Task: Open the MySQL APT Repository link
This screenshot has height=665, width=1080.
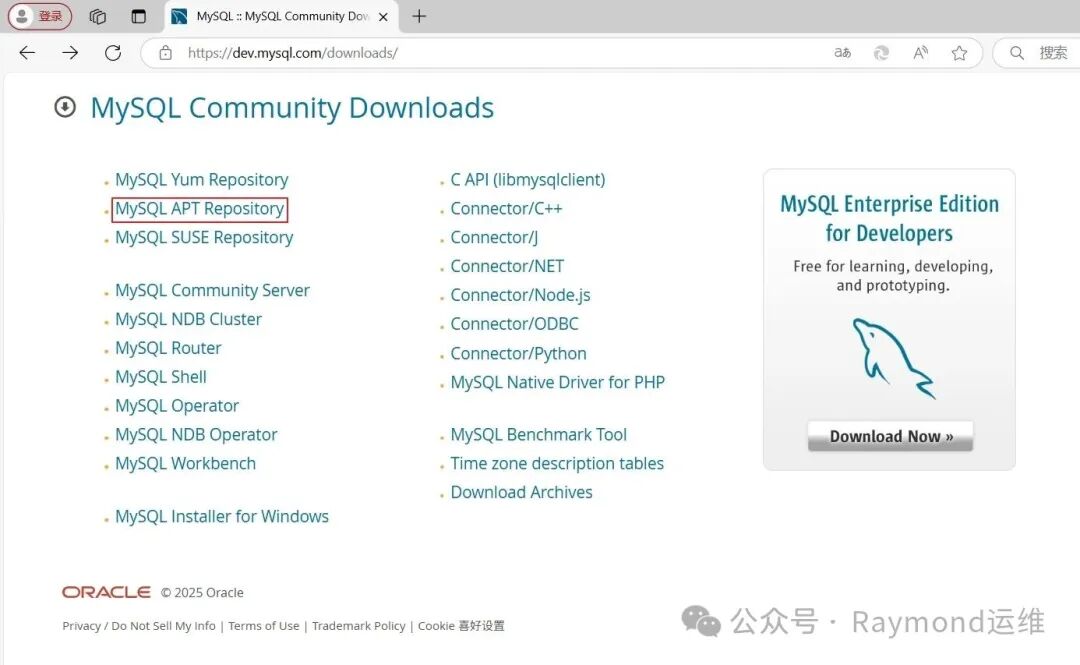Action: tap(200, 209)
